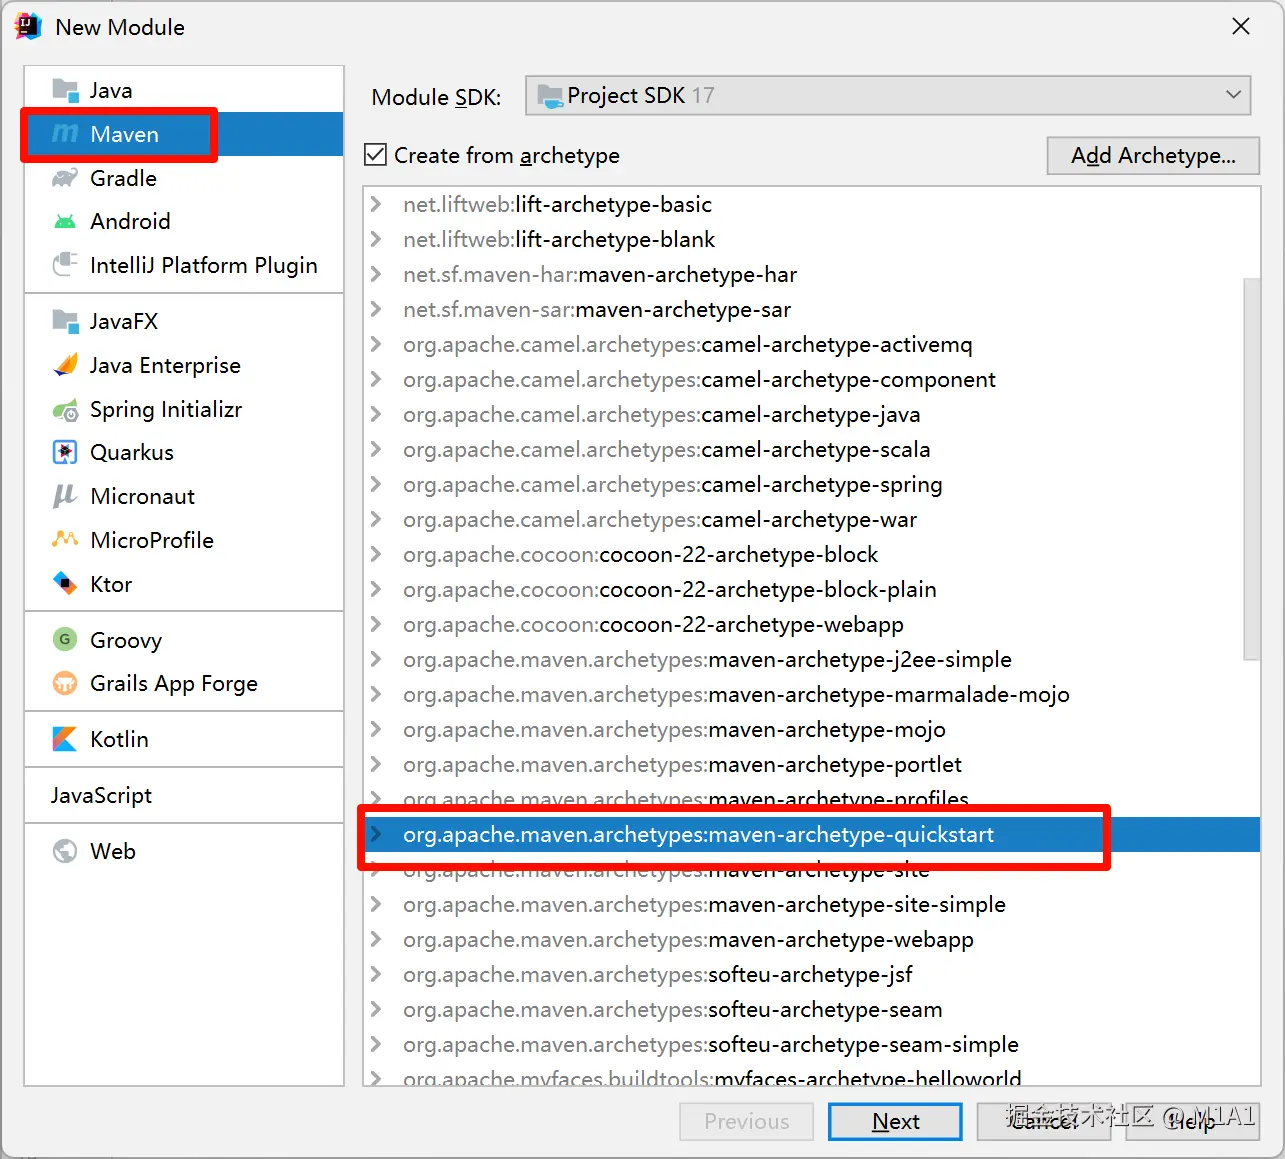Expand the cocoon-22-archetype-webapp node
Viewport: 1285px width, 1159px height.
pyautogui.click(x=376, y=624)
